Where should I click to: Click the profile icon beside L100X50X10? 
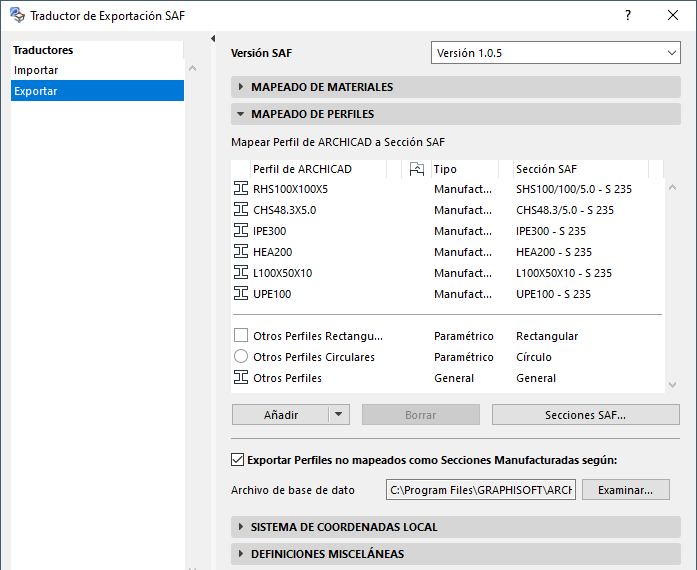[x=240, y=272]
